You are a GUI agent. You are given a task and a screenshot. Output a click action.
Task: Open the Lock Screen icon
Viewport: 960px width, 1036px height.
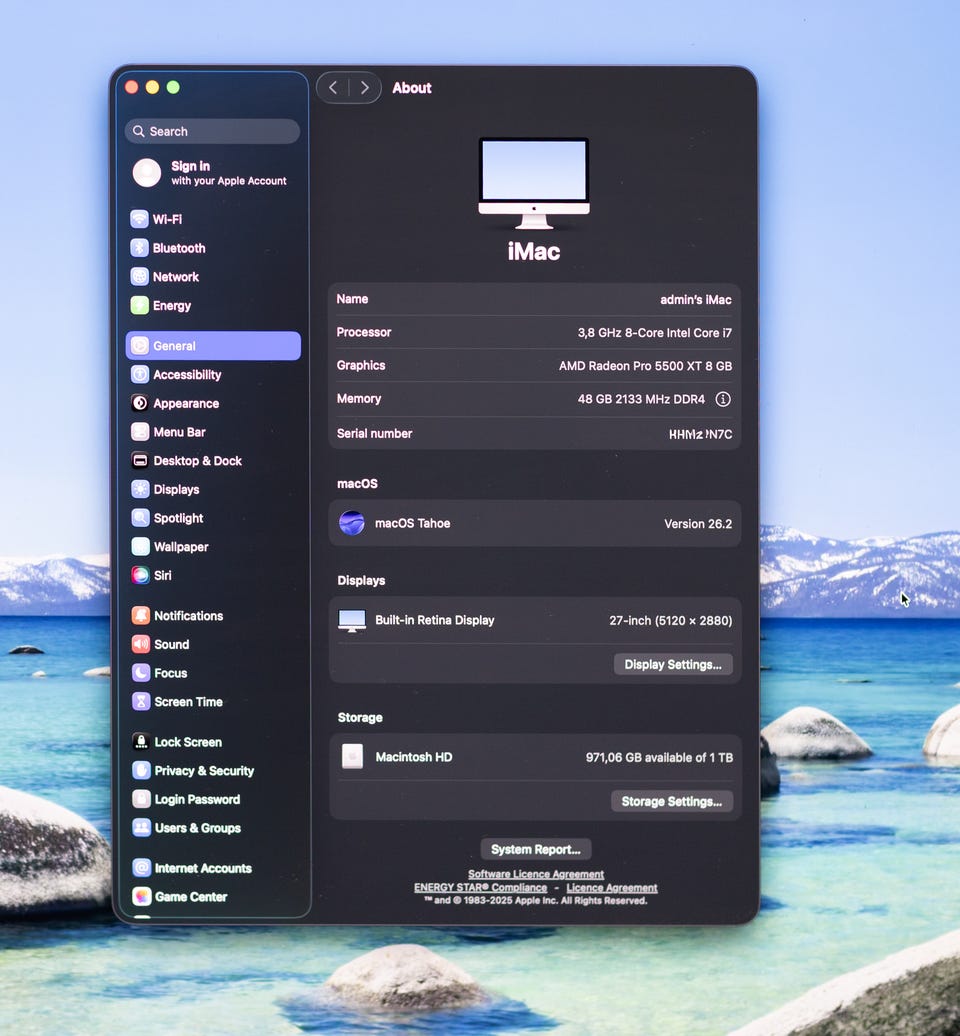click(x=141, y=742)
